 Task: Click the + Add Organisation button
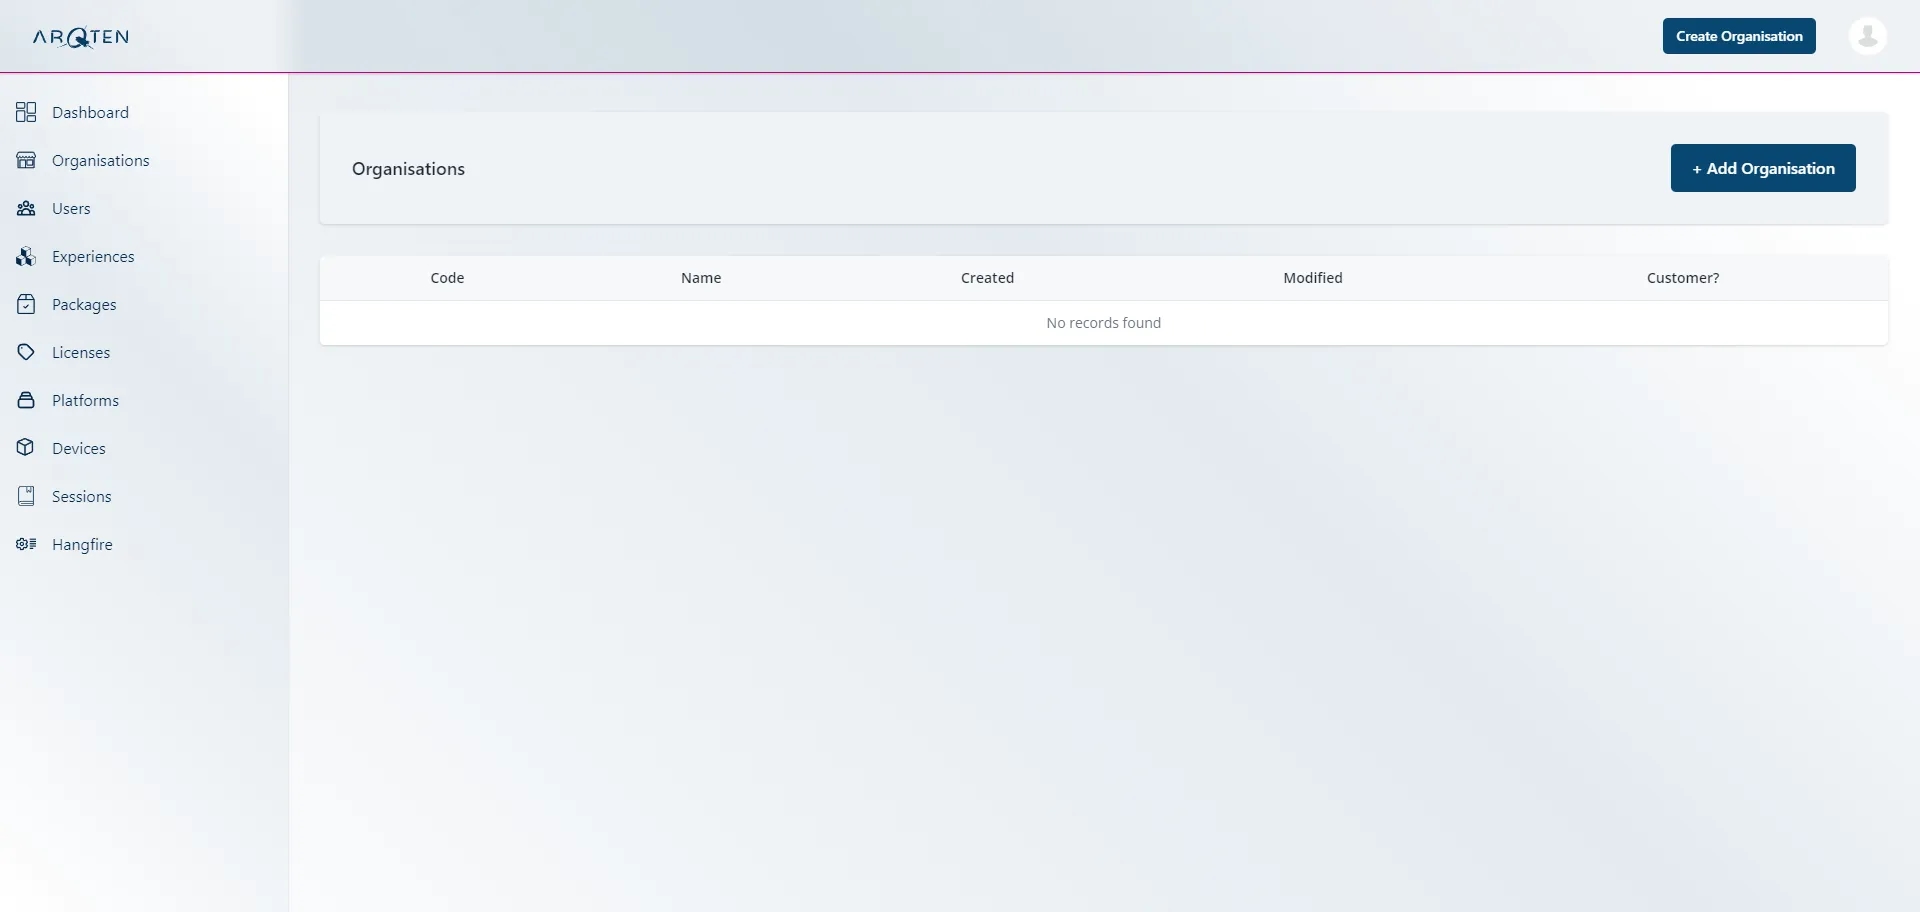1763,168
